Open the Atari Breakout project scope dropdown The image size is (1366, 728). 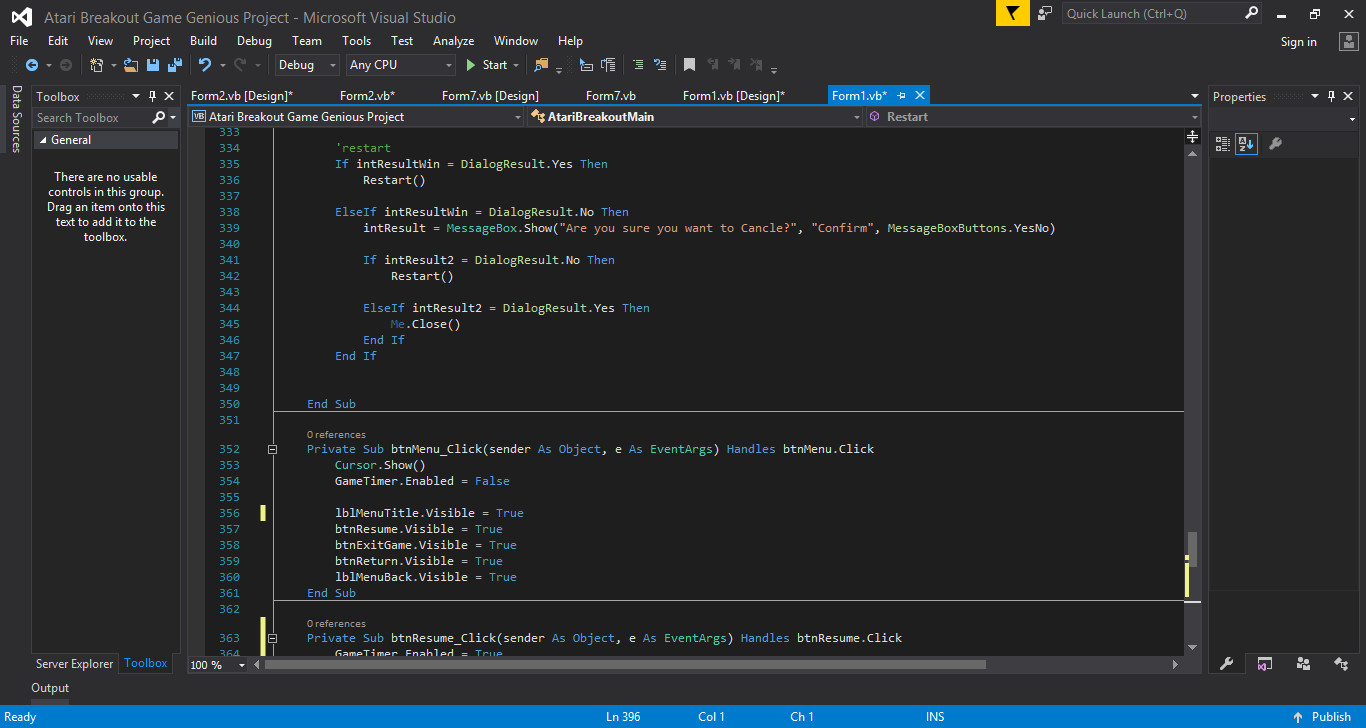click(x=517, y=117)
